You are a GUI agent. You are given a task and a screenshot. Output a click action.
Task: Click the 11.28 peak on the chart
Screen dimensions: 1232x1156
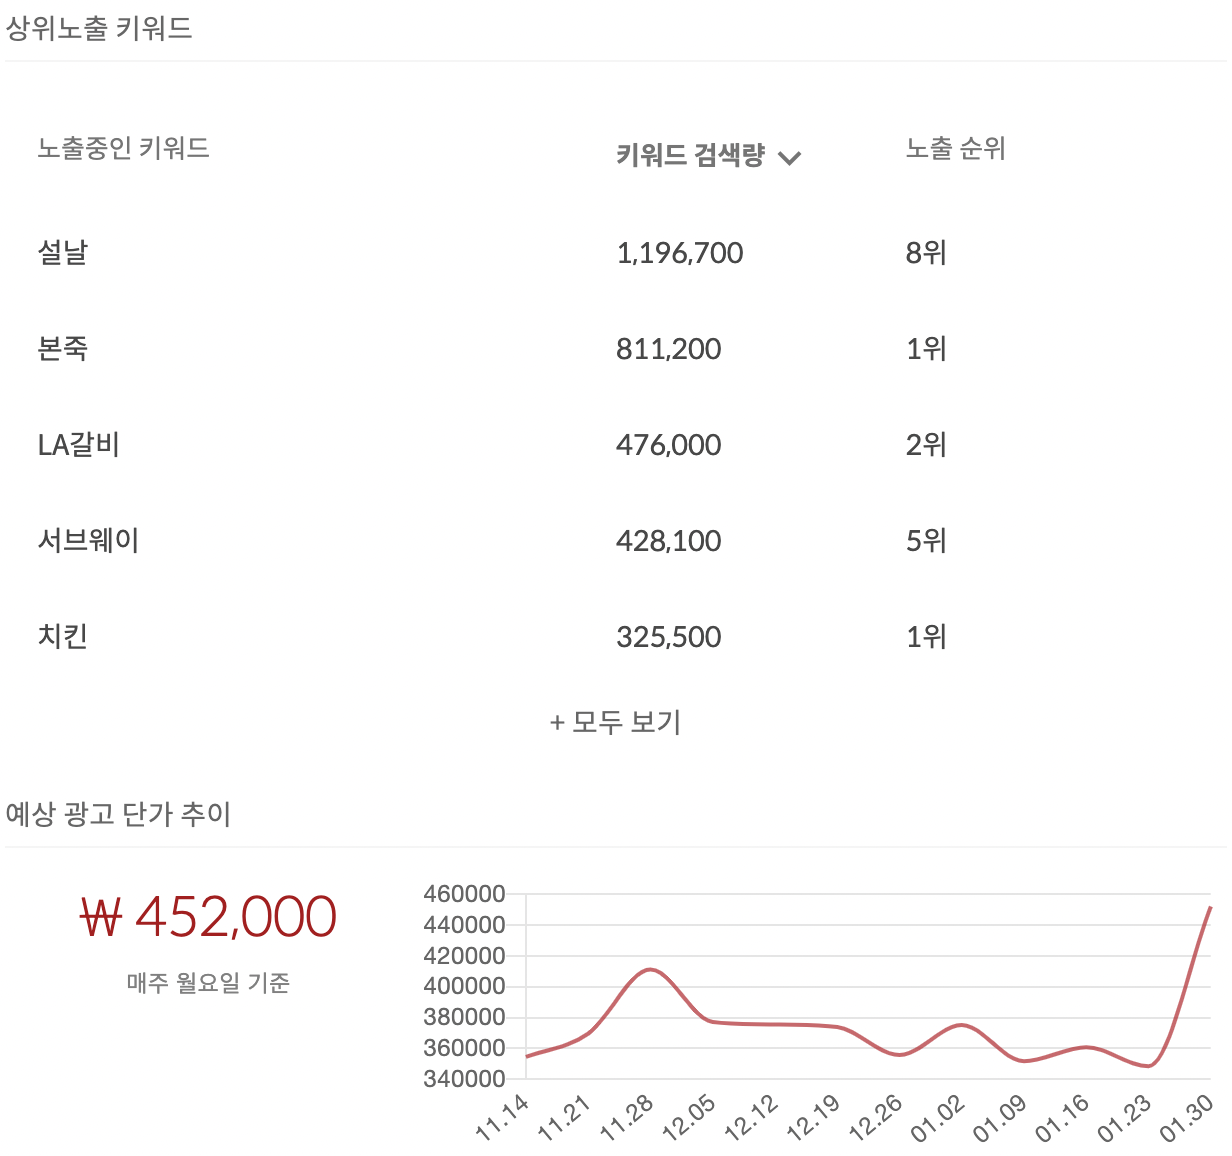click(651, 968)
